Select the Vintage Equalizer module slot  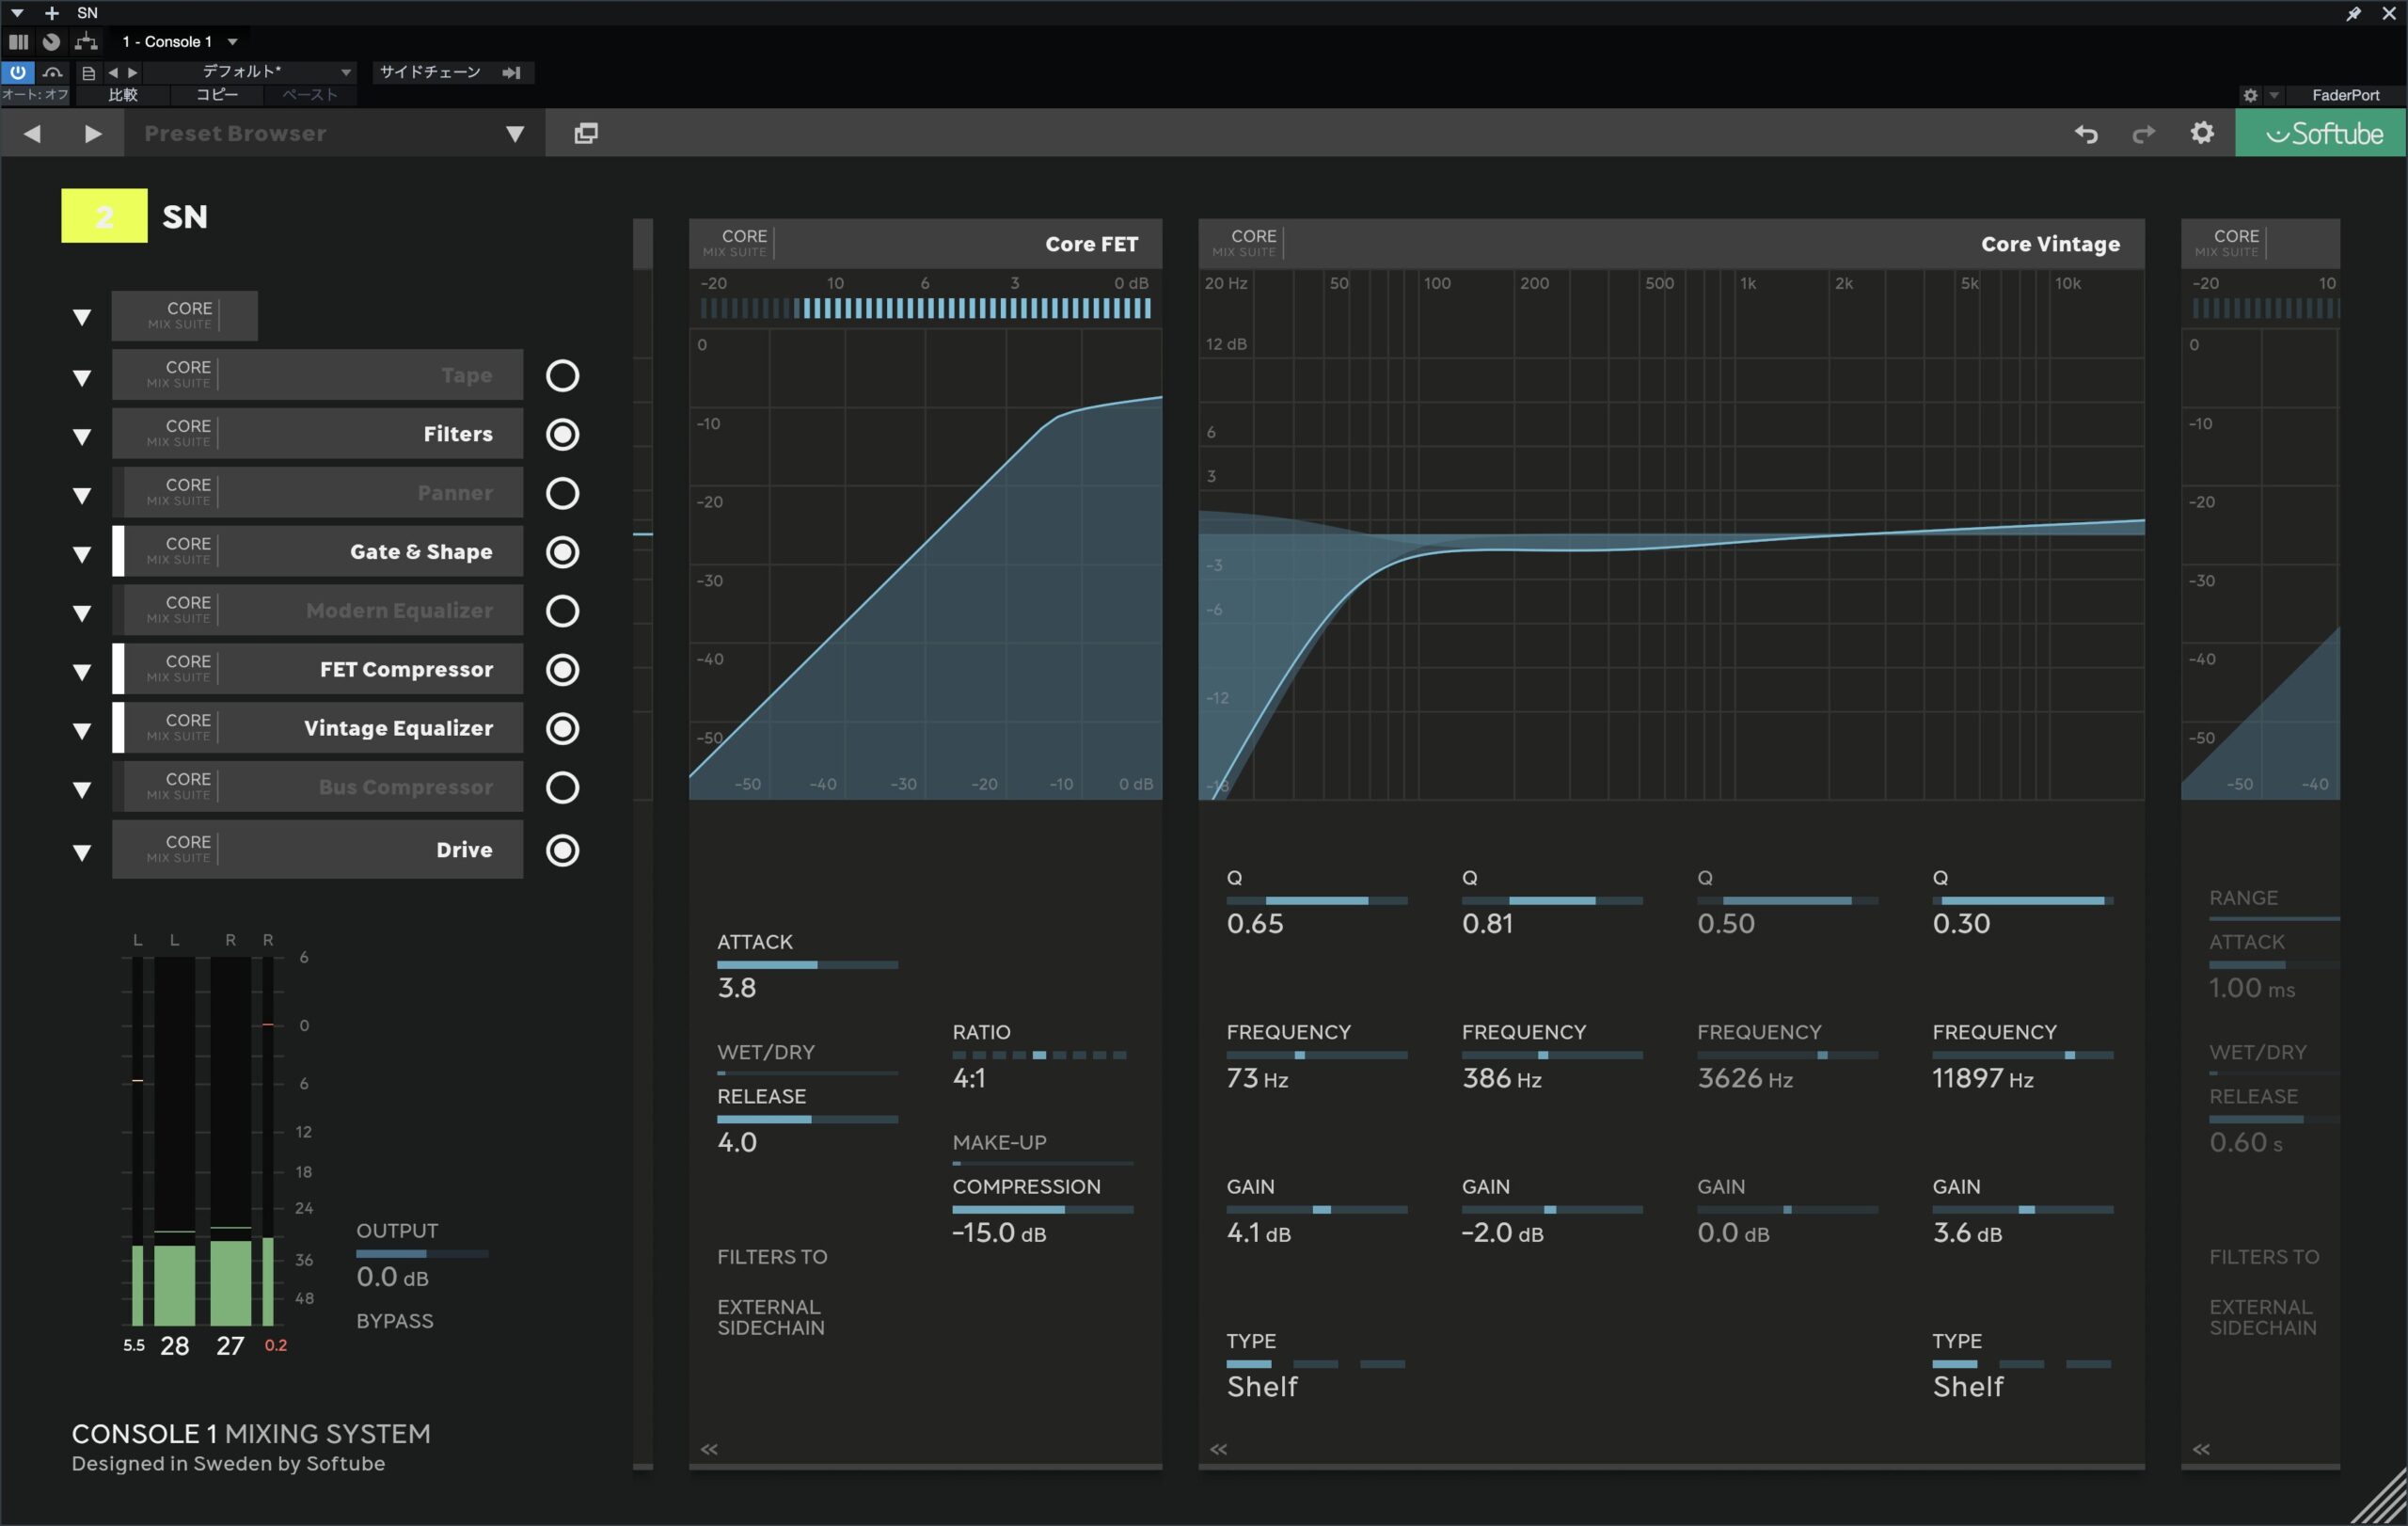pos(318,729)
